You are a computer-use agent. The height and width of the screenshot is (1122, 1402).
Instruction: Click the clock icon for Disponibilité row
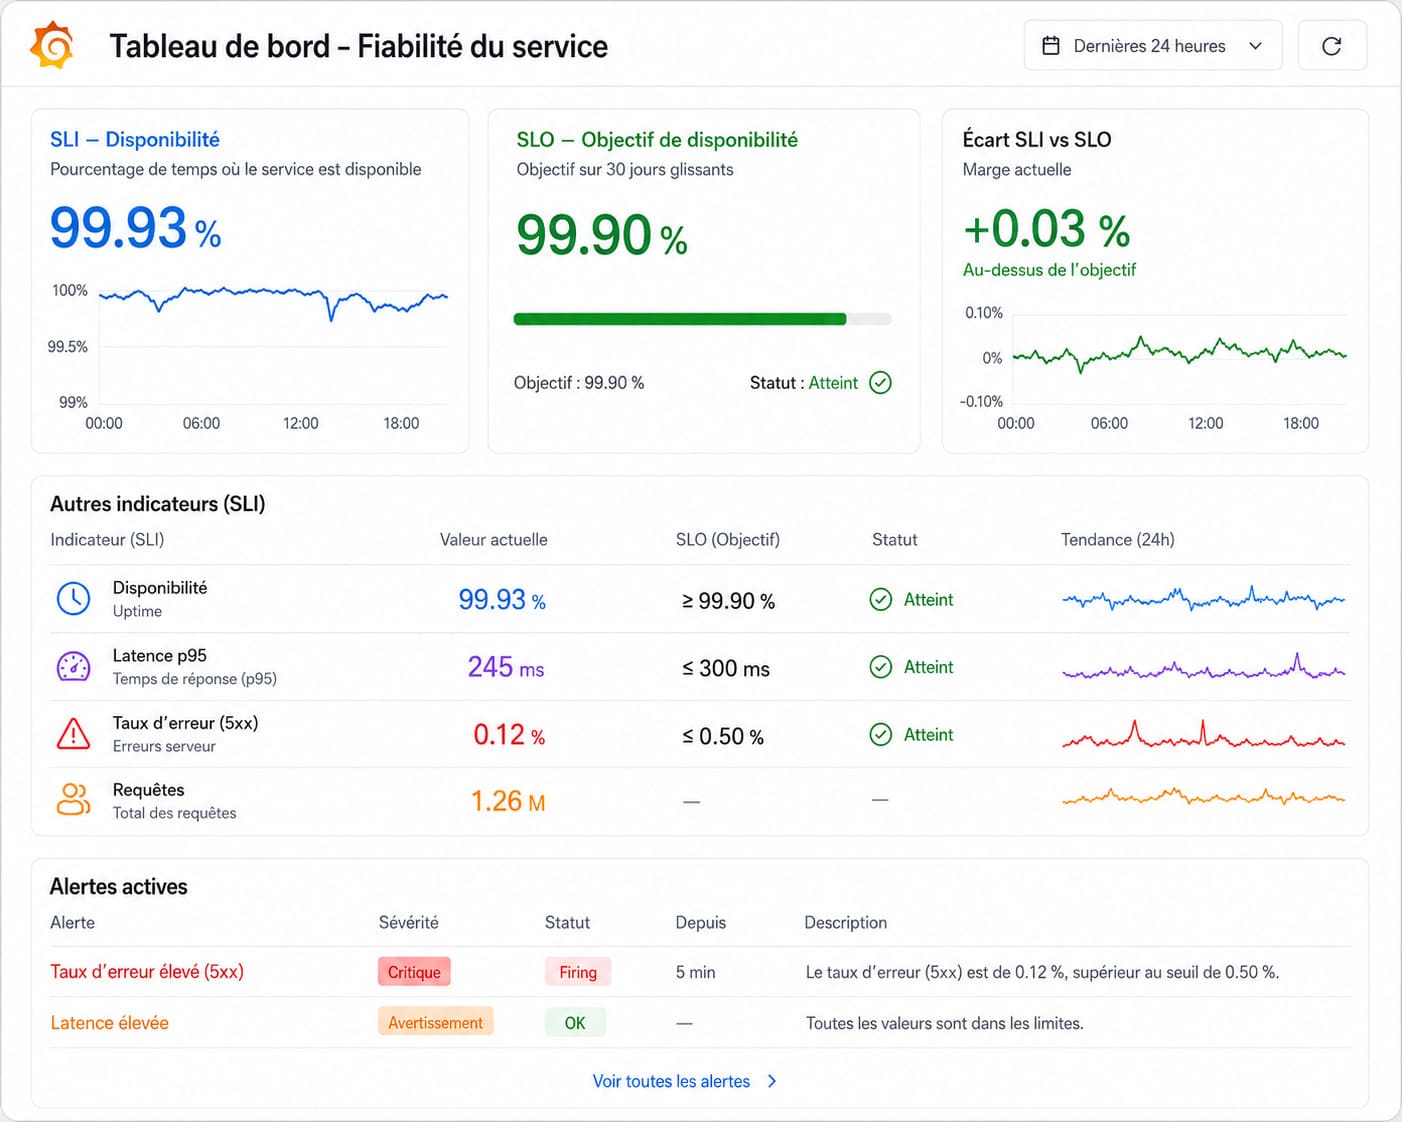tap(73, 598)
